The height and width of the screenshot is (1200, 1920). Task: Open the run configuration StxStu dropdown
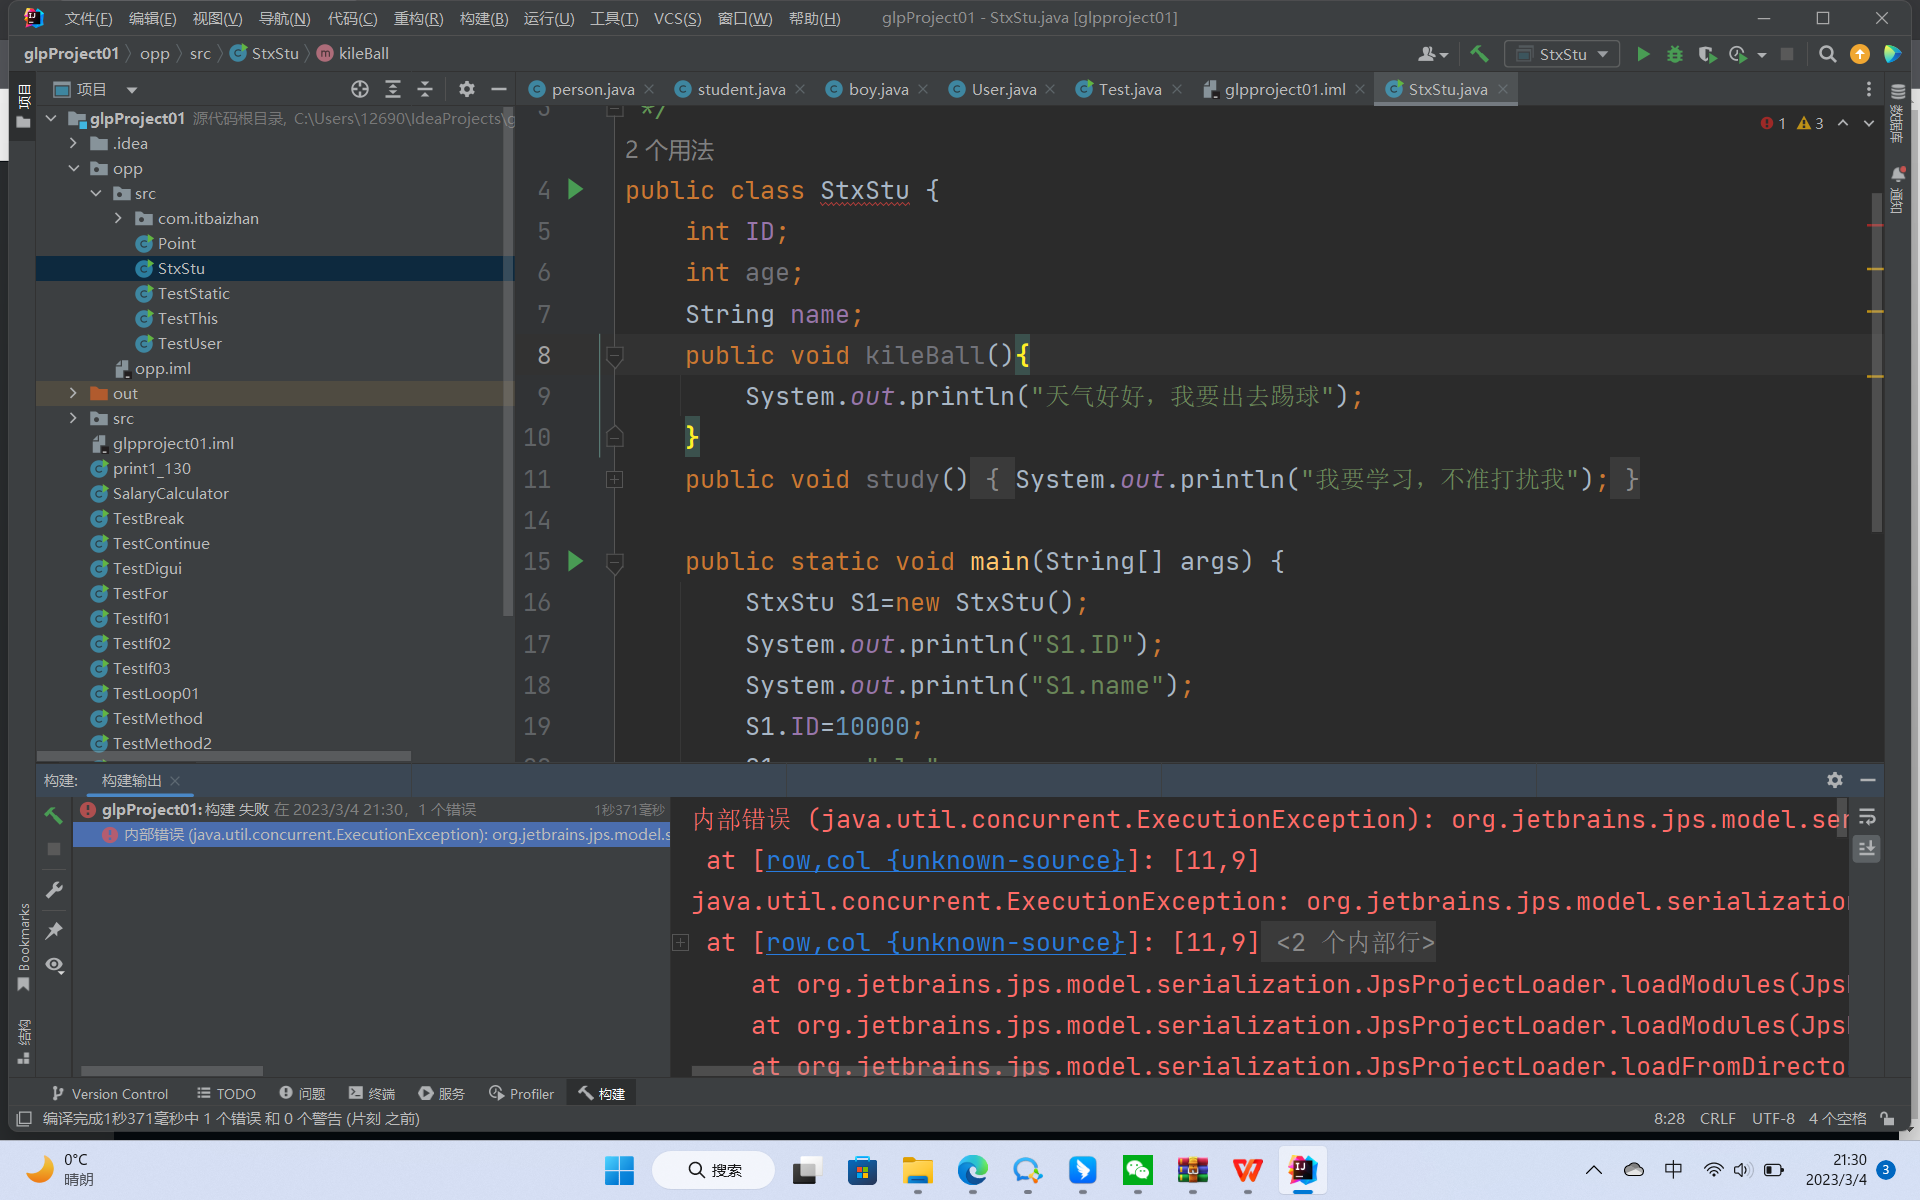coord(1562,54)
